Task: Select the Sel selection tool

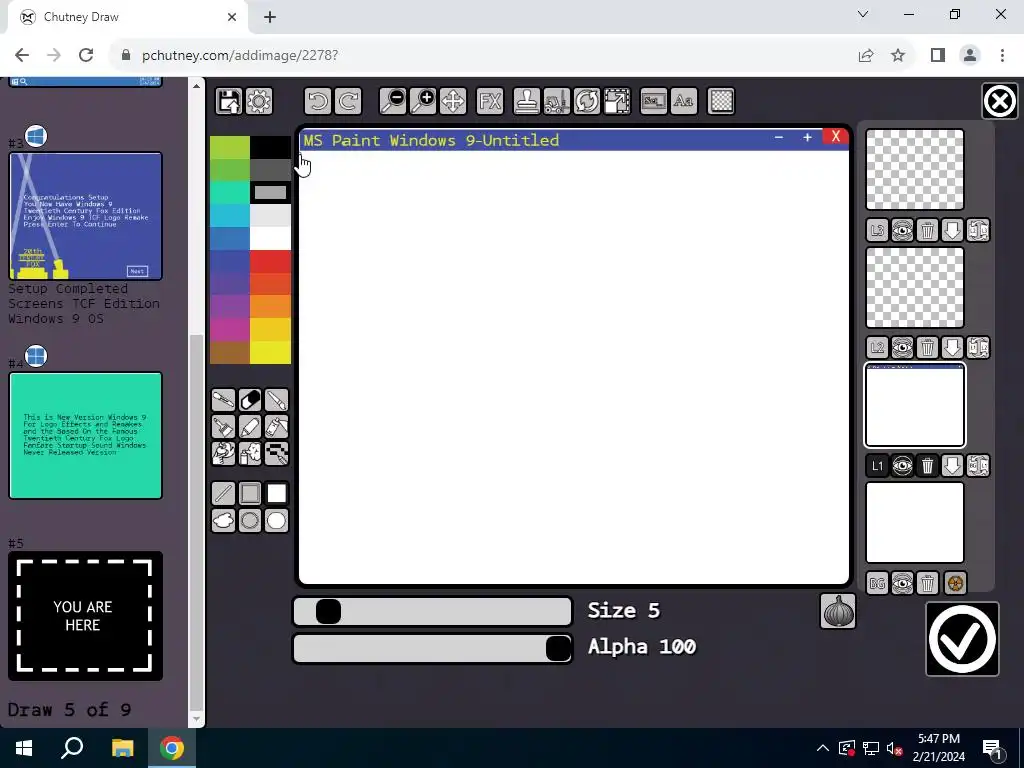Action: (x=654, y=101)
